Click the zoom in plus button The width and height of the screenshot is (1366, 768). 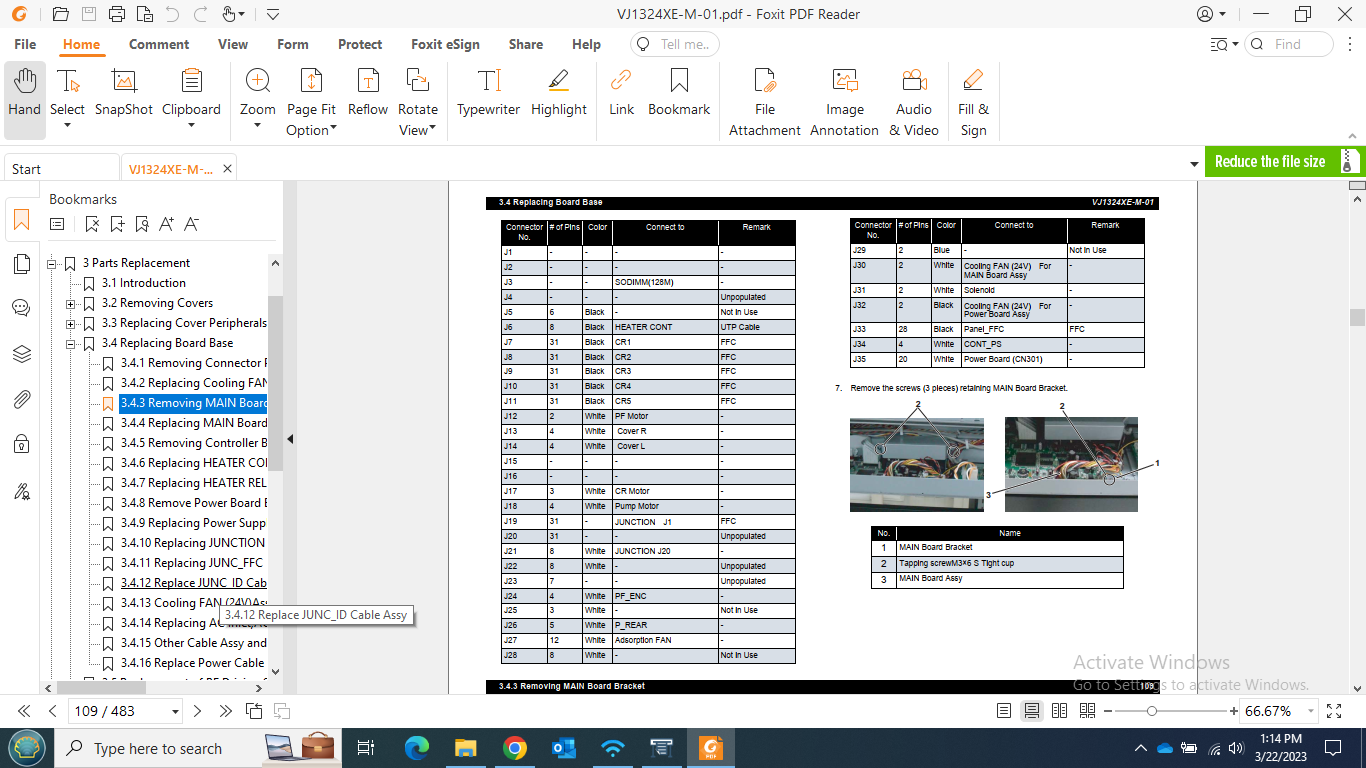pyautogui.click(x=1233, y=711)
